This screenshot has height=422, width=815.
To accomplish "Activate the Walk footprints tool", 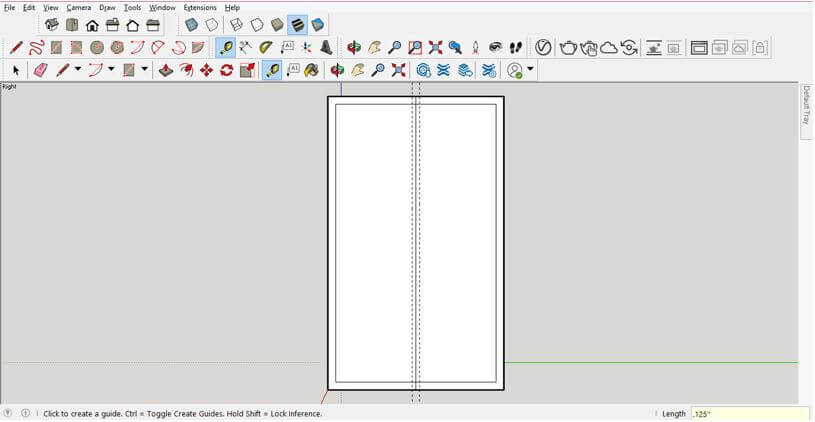I will click(x=516, y=48).
